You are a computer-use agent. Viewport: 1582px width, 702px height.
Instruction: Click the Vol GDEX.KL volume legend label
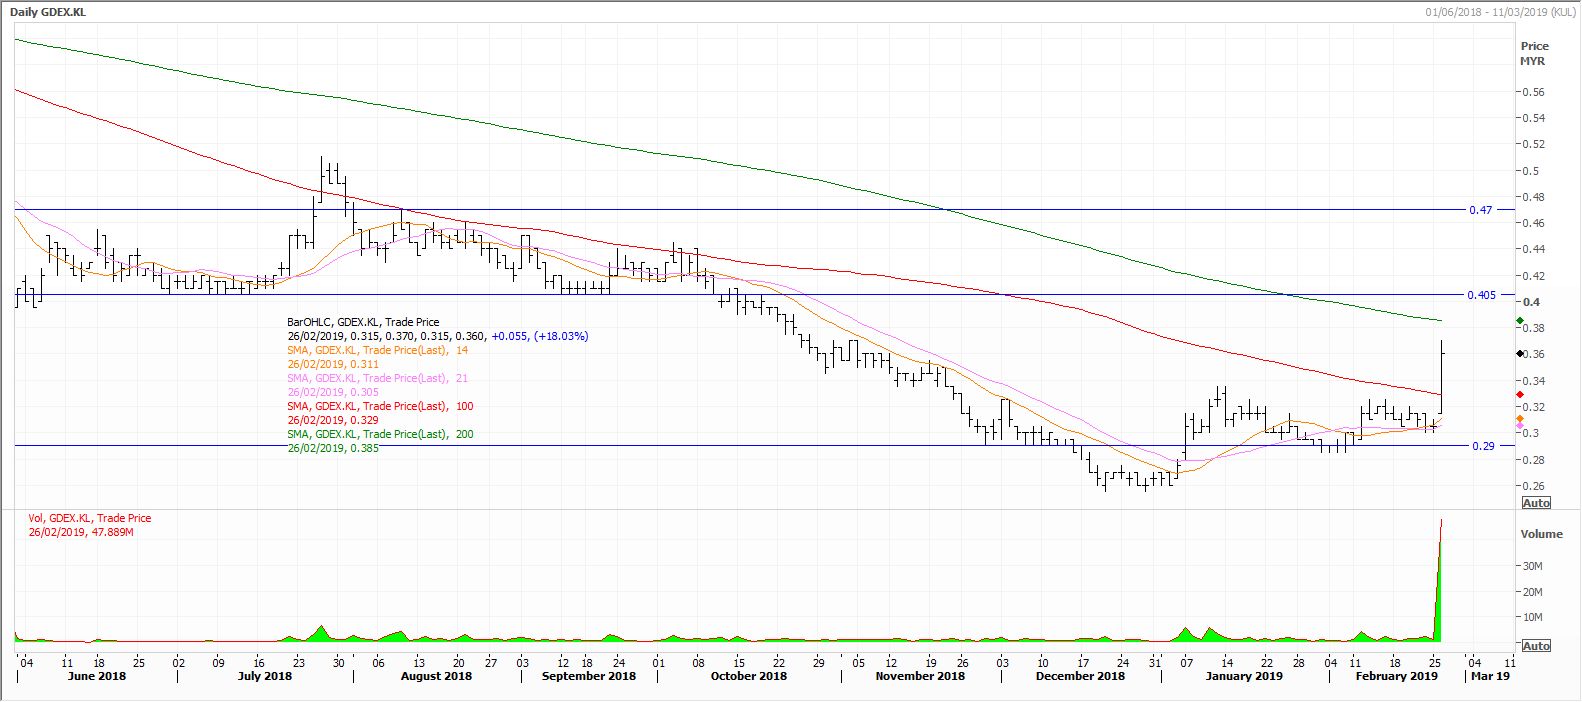pos(90,518)
